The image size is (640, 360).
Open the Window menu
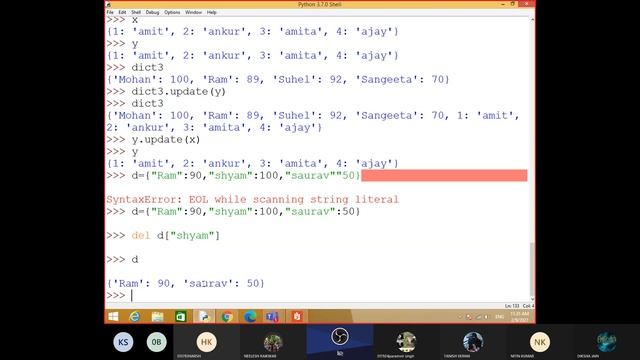click(193, 12)
